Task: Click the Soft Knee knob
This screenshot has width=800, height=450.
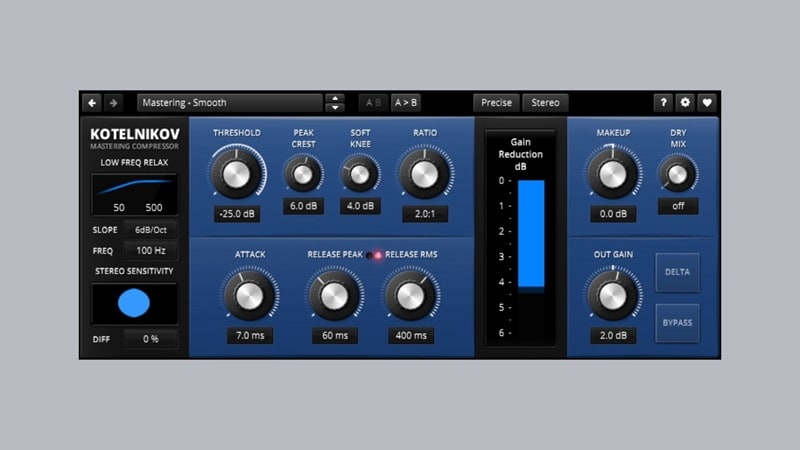Action: [360, 174]
